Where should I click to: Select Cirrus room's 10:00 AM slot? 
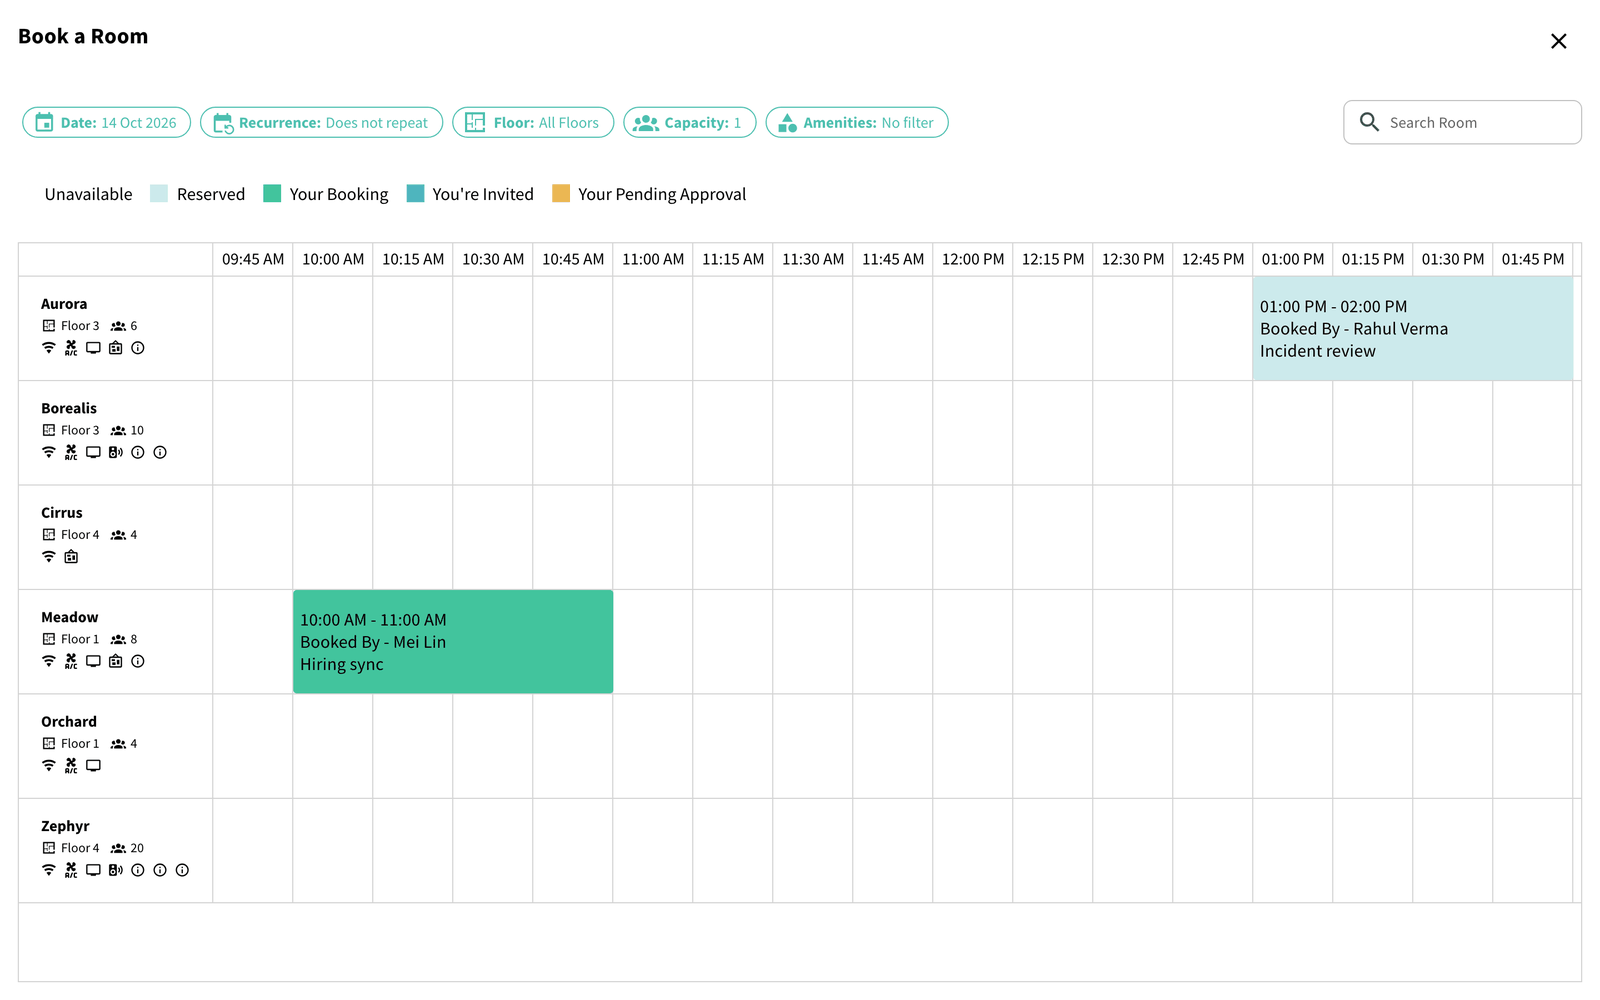point(333,537)
